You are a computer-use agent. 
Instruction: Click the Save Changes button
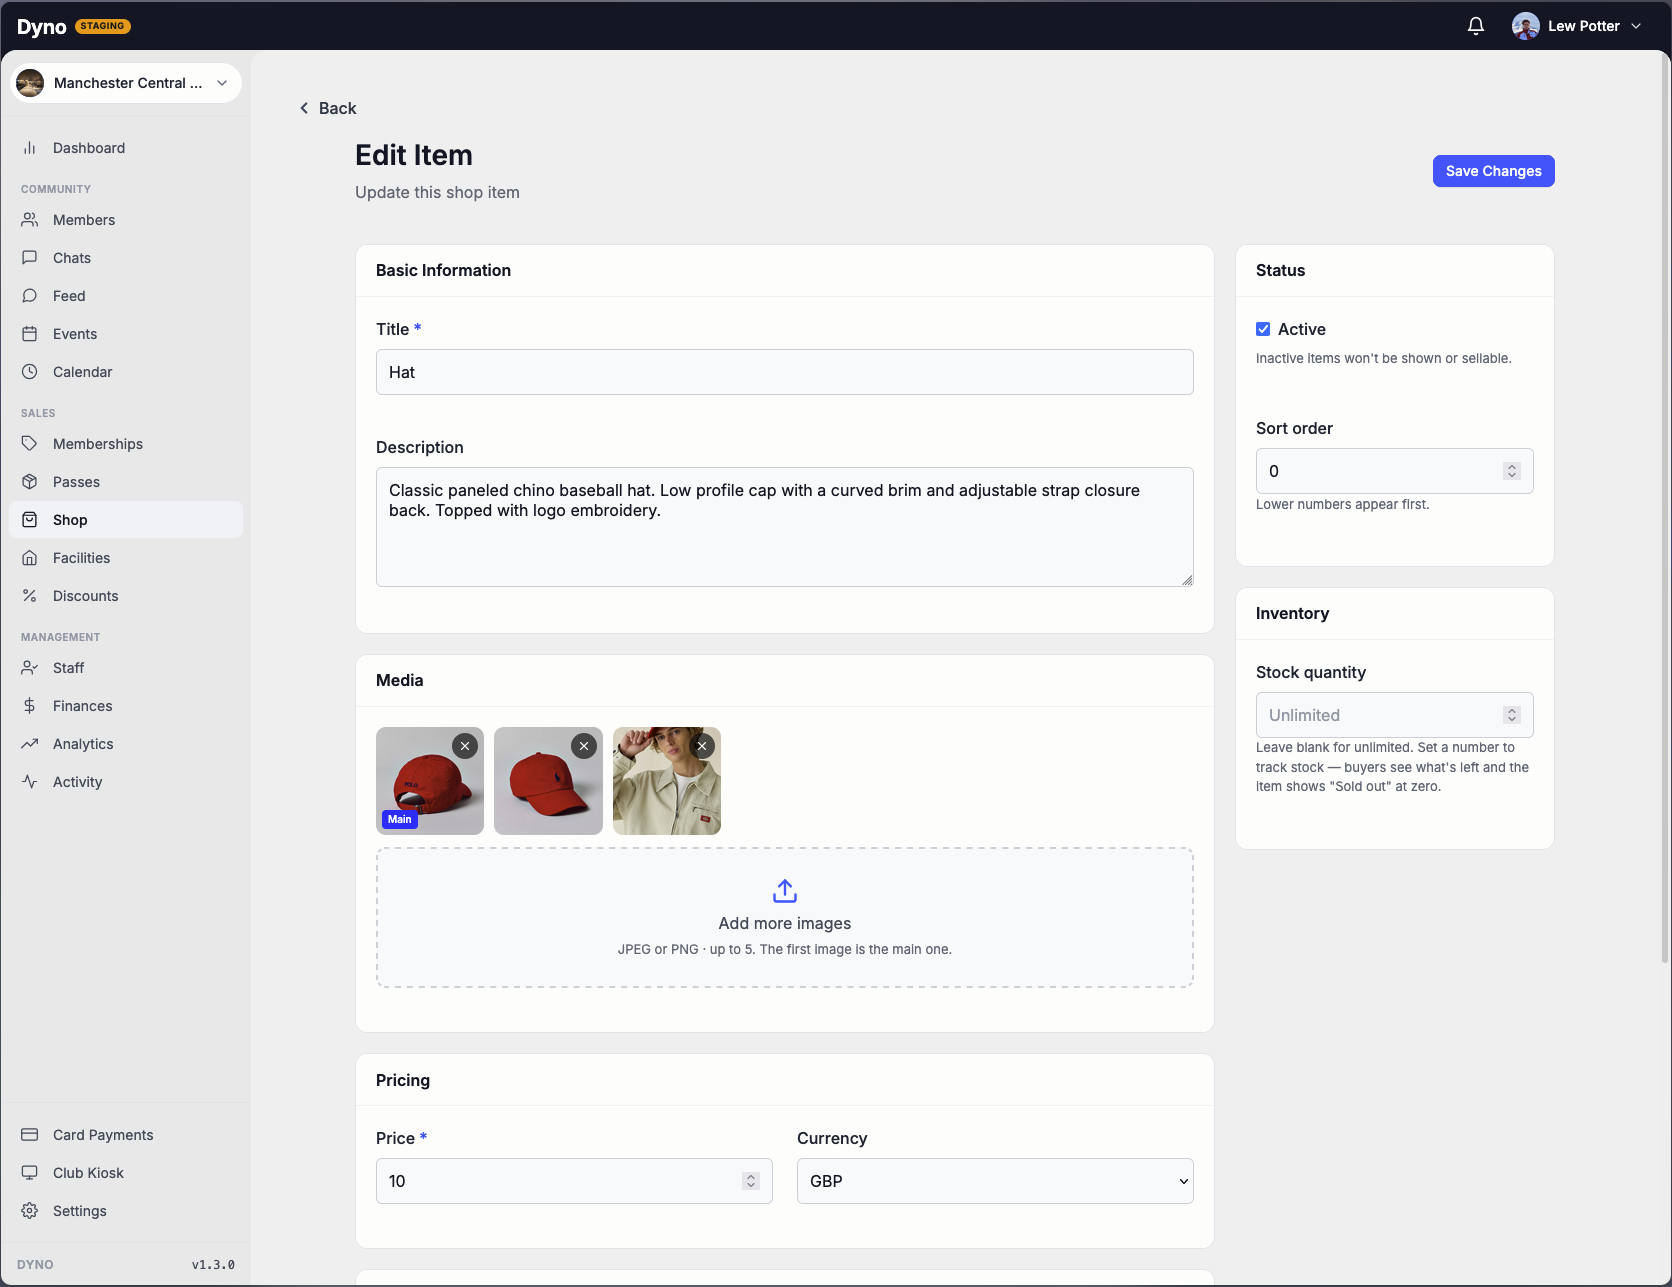pyautogui.click(x=1493, y=171)
